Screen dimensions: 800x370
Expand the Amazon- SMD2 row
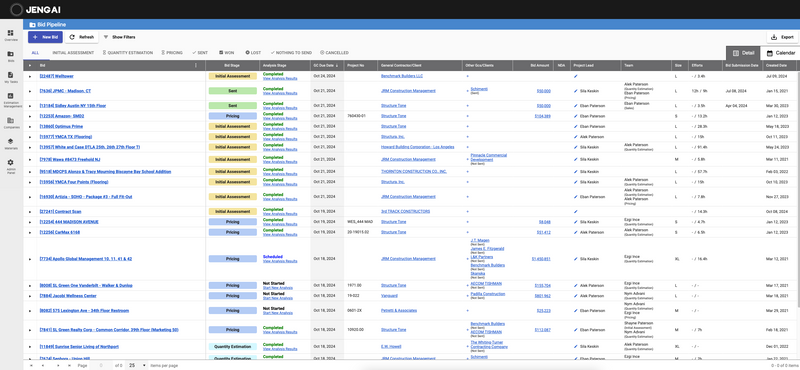point(30,116)
